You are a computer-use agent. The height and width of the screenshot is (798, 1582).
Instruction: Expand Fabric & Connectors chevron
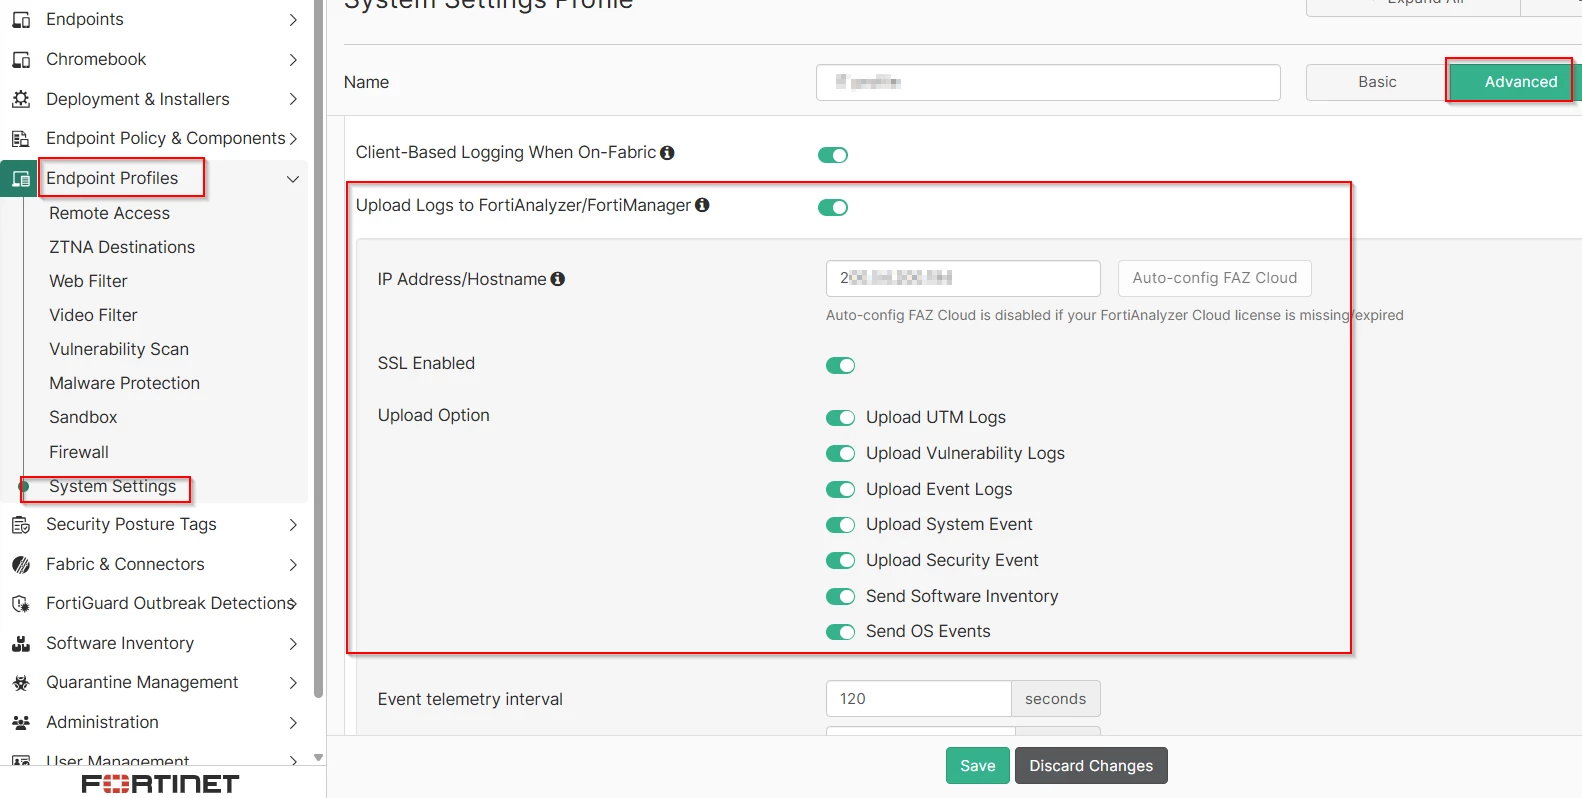[293, 565]
